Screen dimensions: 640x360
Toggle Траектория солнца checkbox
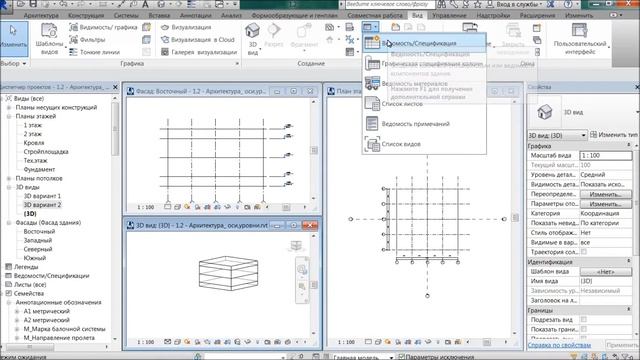click(x=584, y=252)
